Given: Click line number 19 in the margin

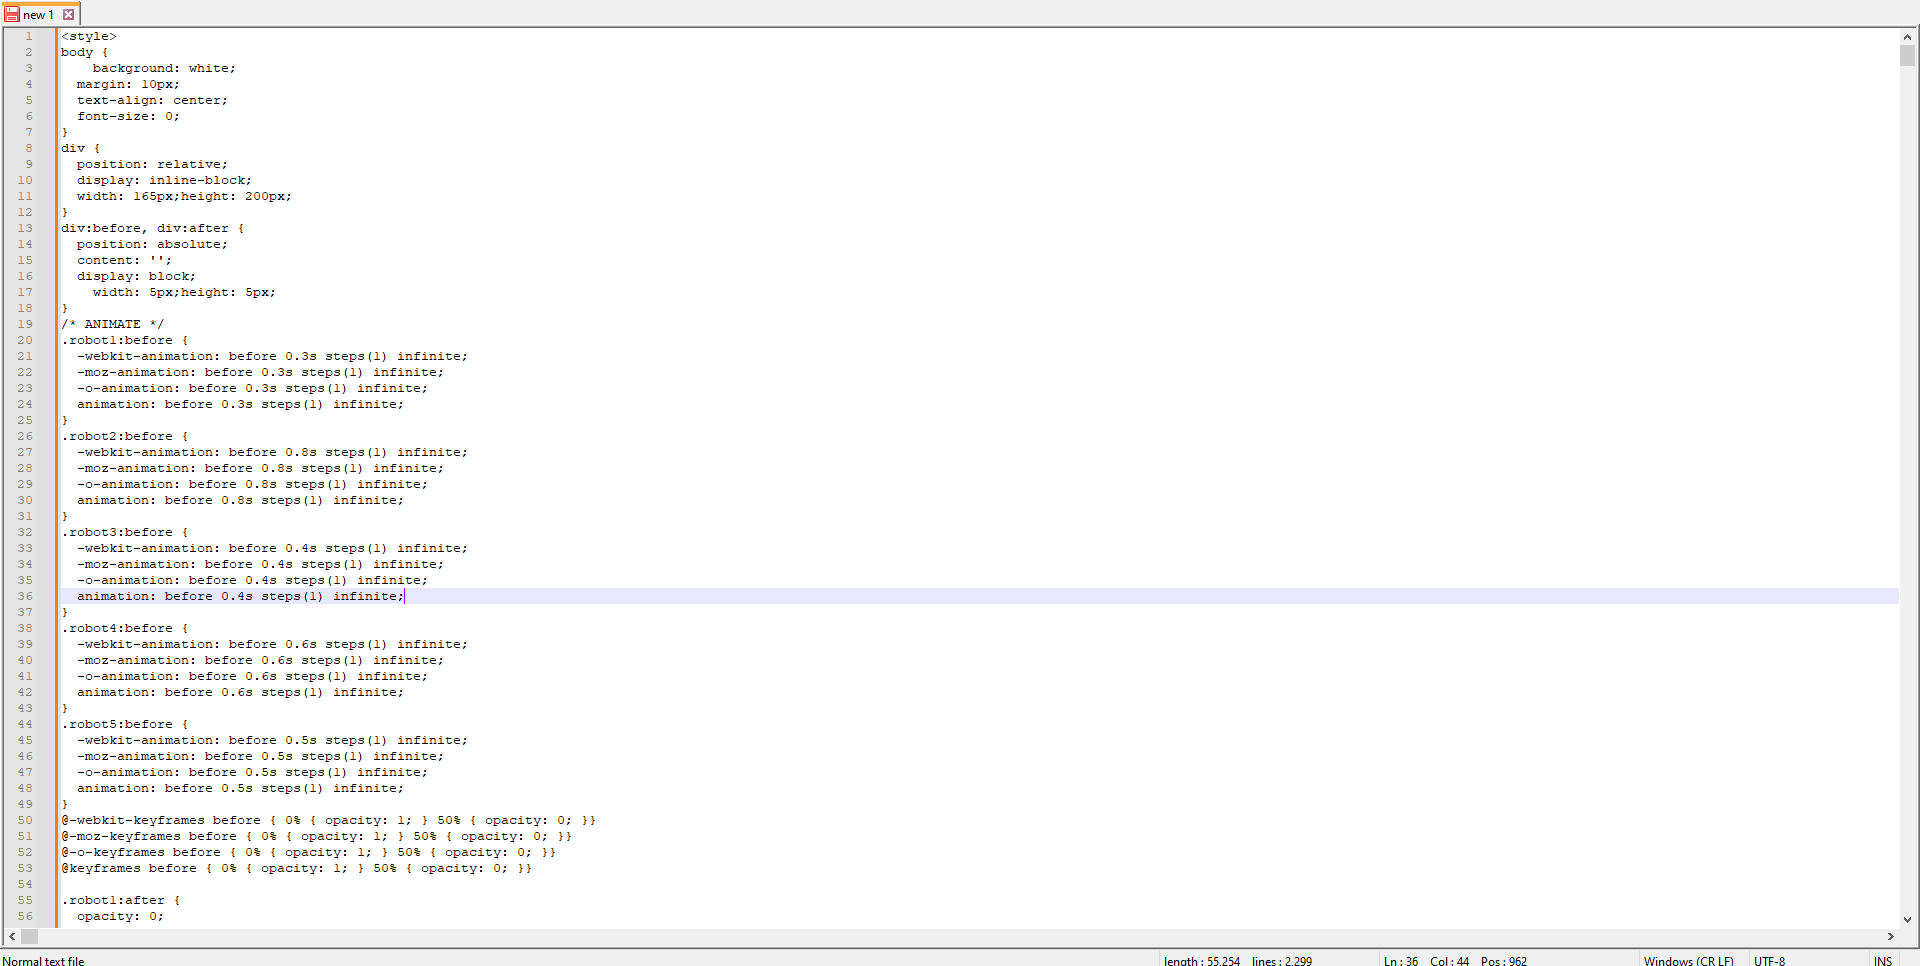Looking at the screenshot, I should (x=25, y=324).
